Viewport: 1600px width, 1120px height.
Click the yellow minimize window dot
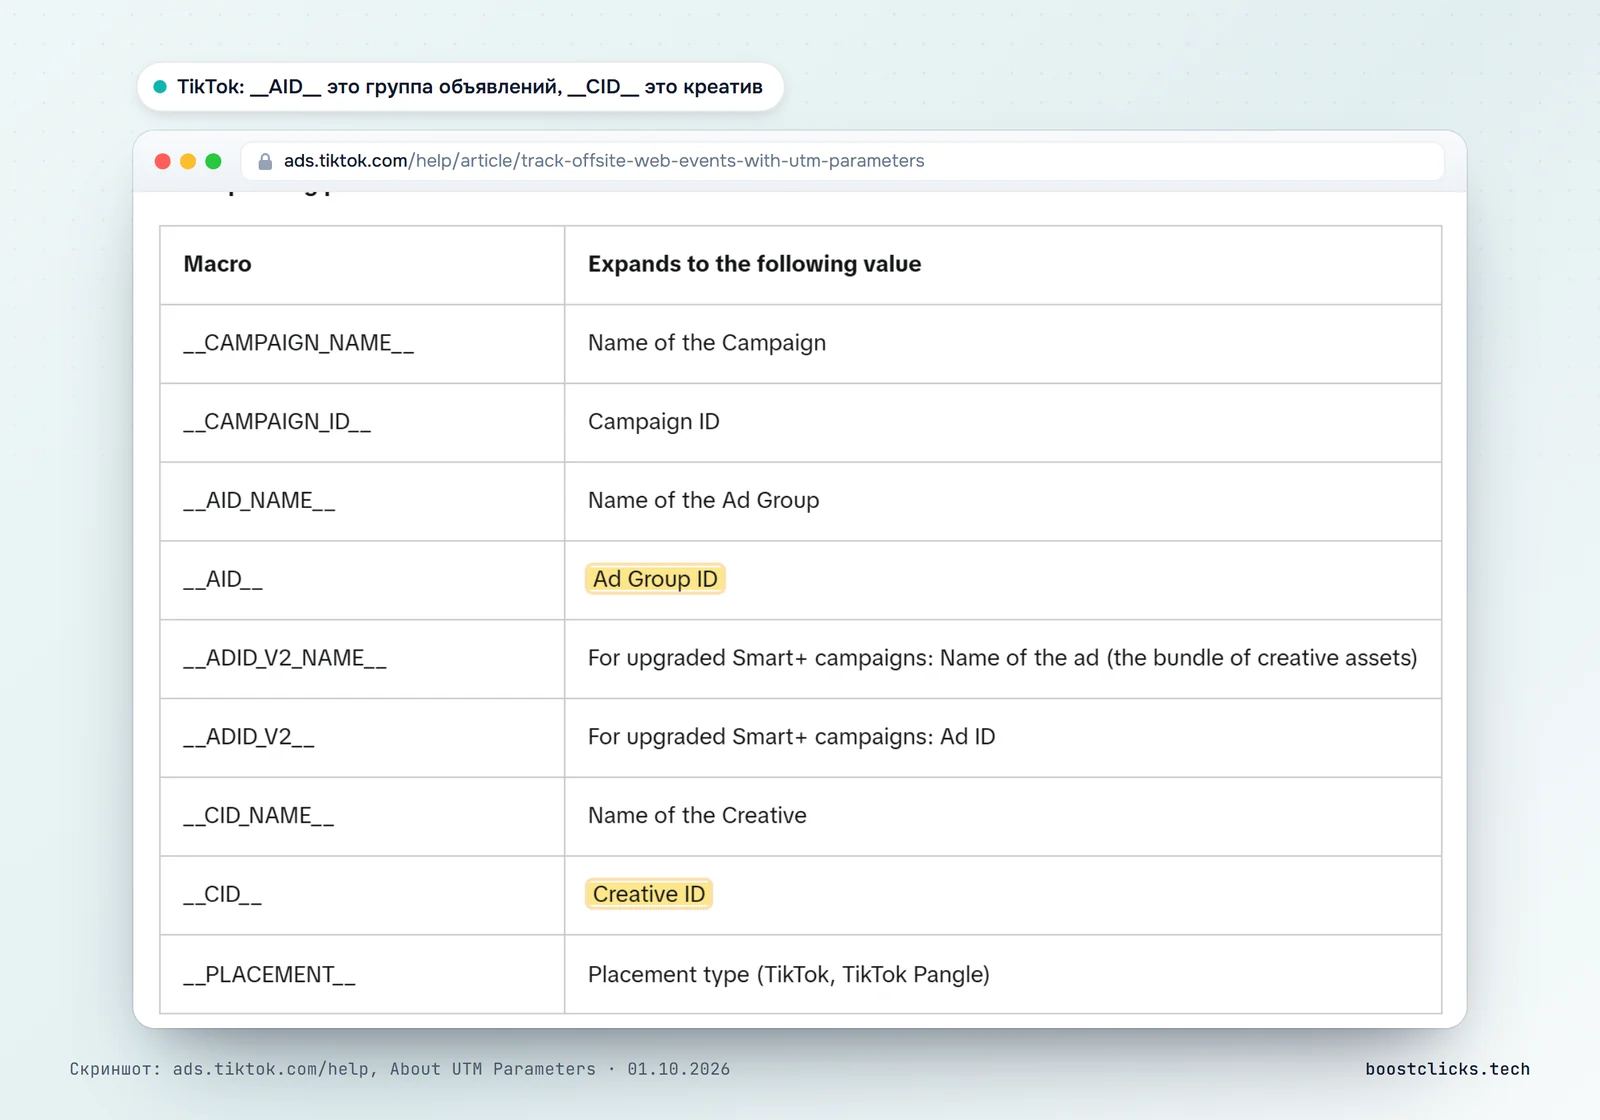[x=188, y=161]
